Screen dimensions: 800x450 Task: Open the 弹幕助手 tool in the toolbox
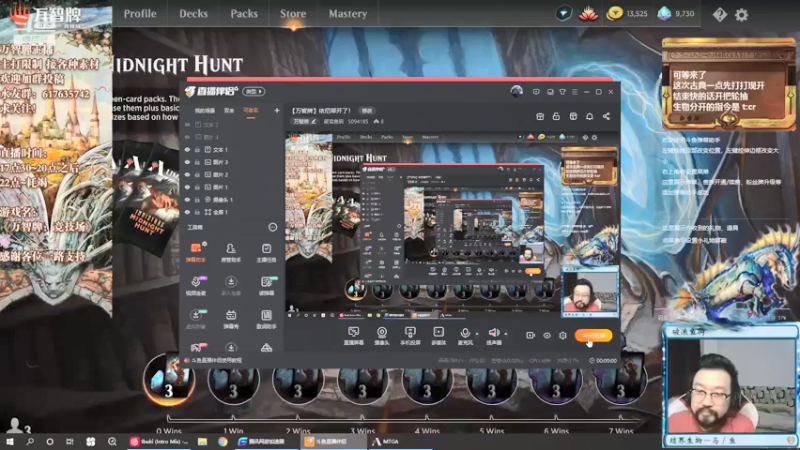195,252
